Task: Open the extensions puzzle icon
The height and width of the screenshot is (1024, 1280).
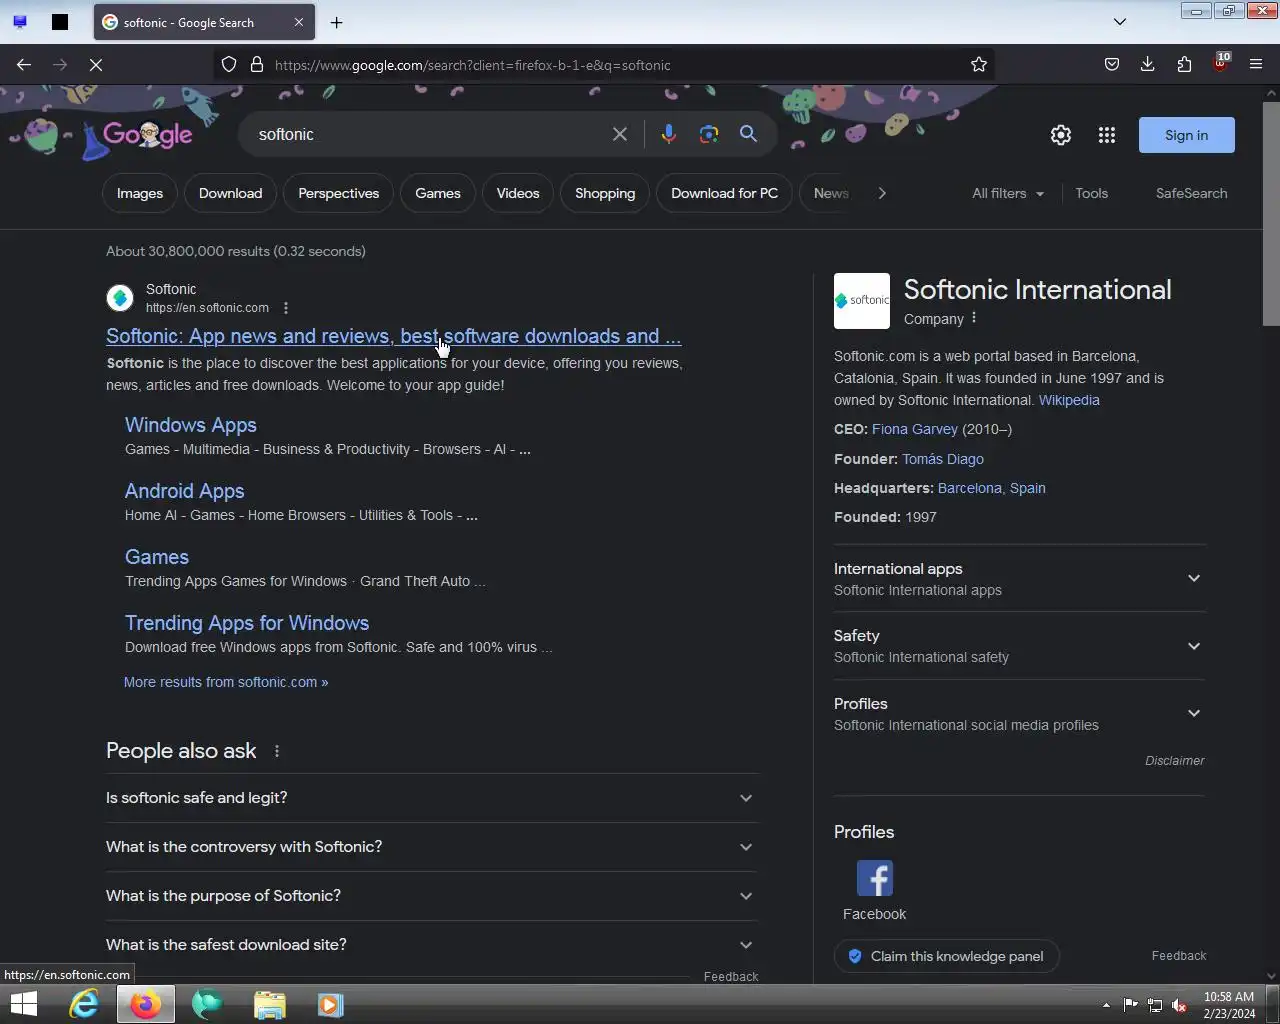Action: click(1184, 65)
